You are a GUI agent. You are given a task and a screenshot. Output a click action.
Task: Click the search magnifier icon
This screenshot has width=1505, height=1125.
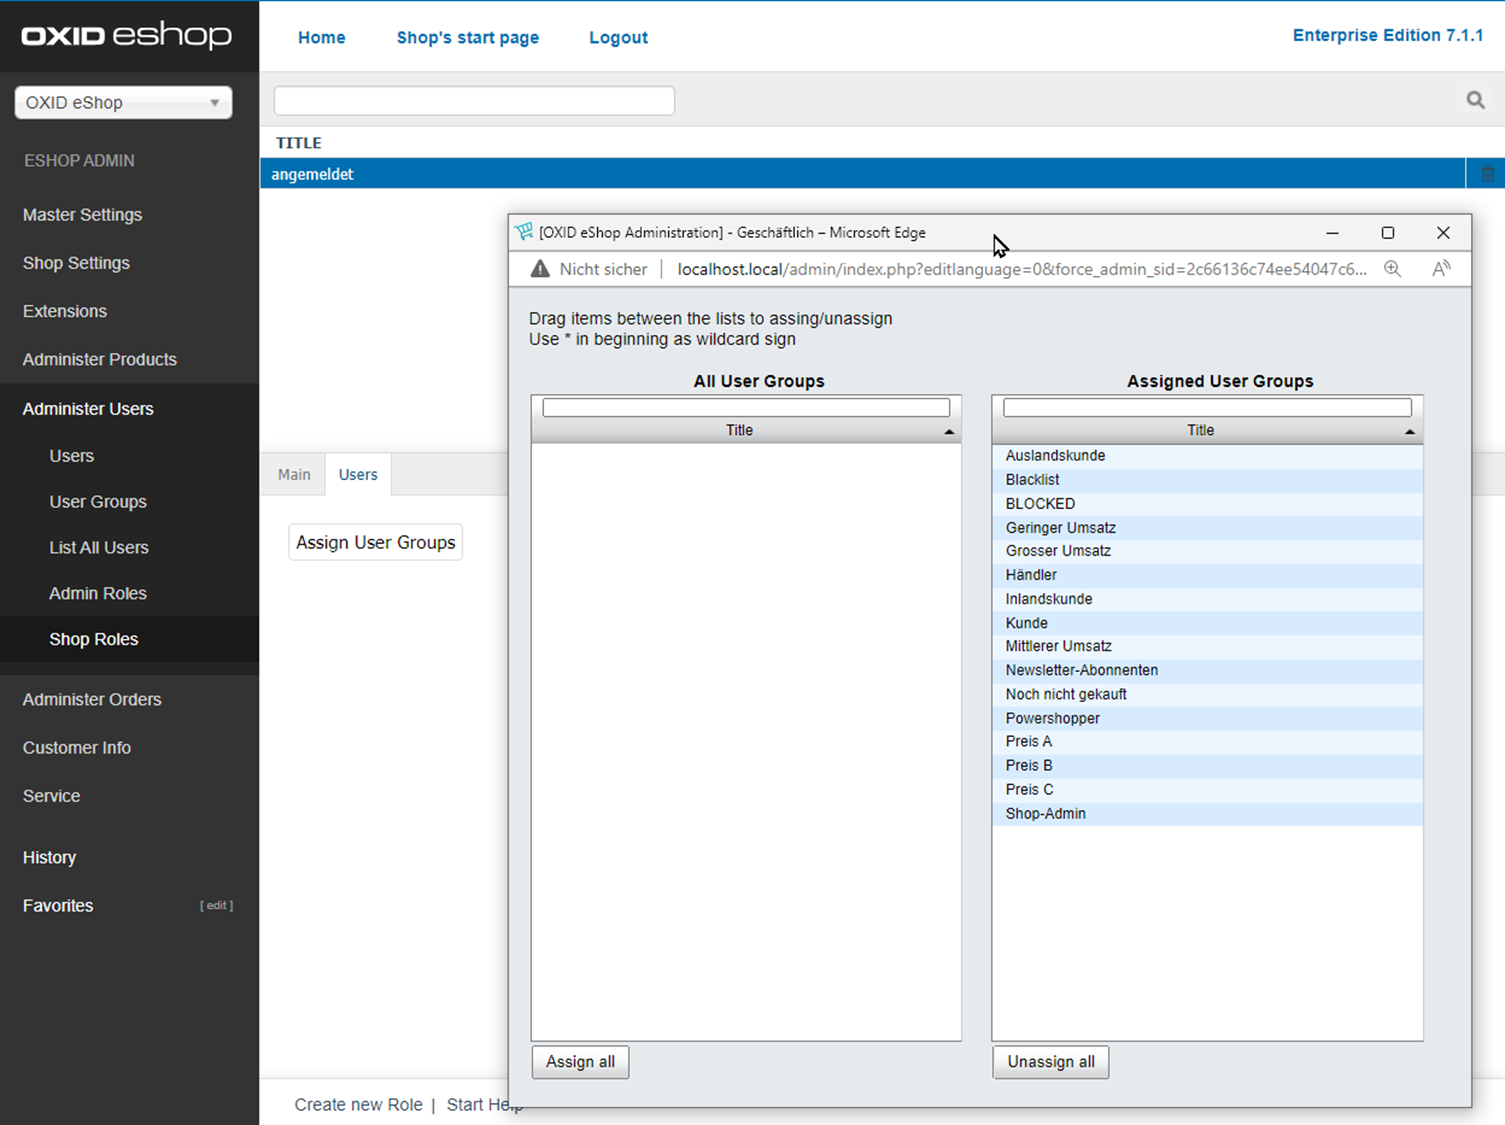click(x=1475, y=100)
